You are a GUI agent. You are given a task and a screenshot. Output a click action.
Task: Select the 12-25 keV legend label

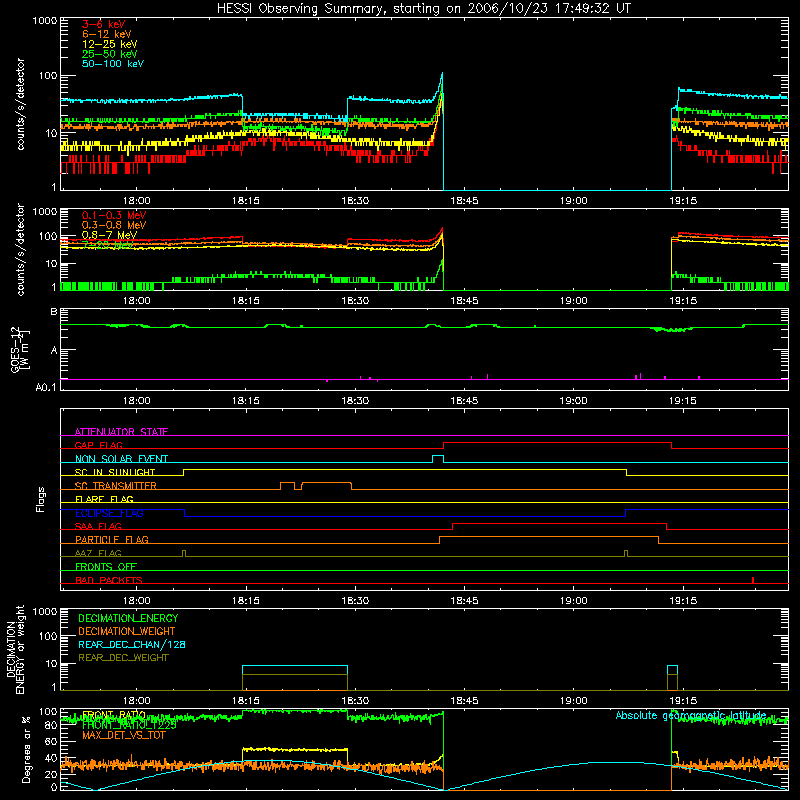pos(110,44)
